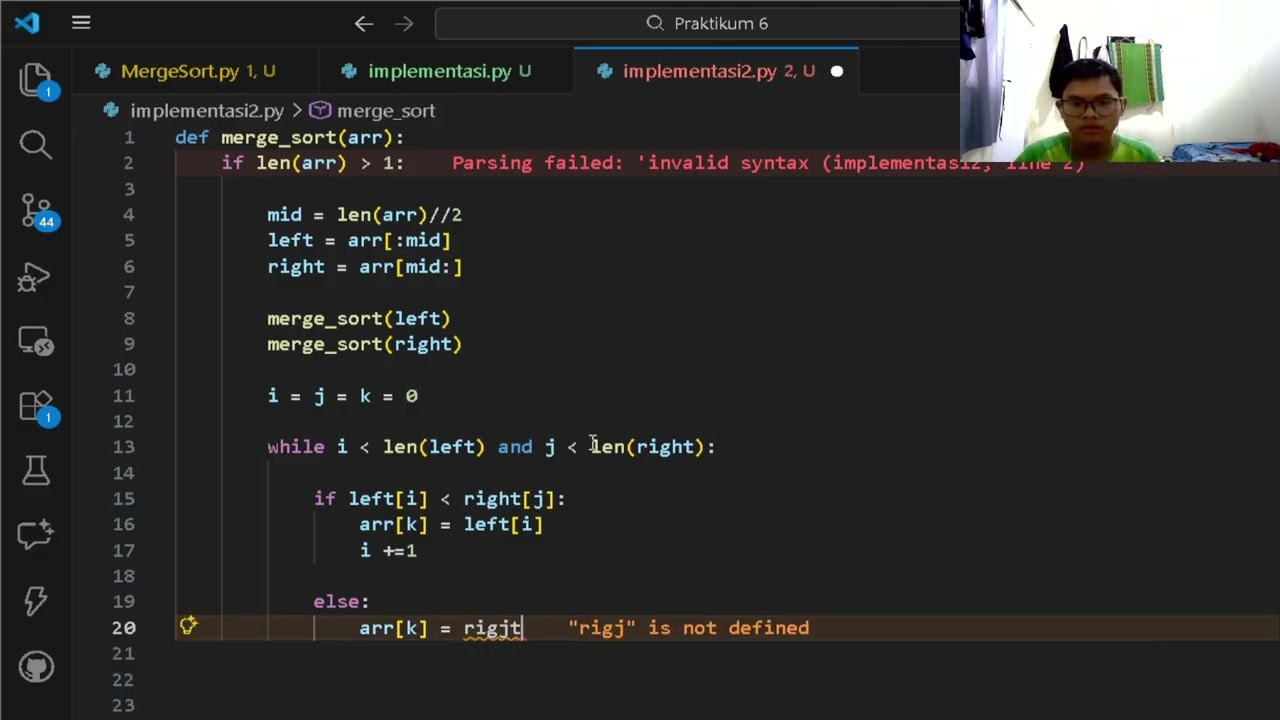Open the lightning bolt activity bar icon
The width and height of the screenshot is (1280, 720).
tap(36, 600)
